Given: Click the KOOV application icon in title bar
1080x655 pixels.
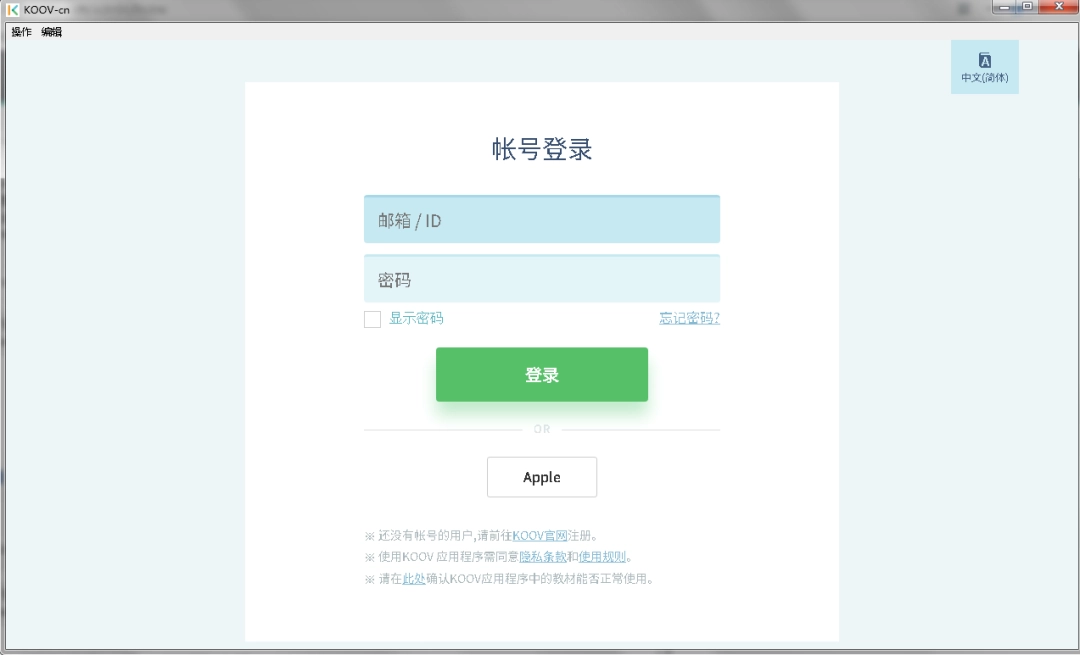Looking at the screenshot, I should [x=12, y=9].
